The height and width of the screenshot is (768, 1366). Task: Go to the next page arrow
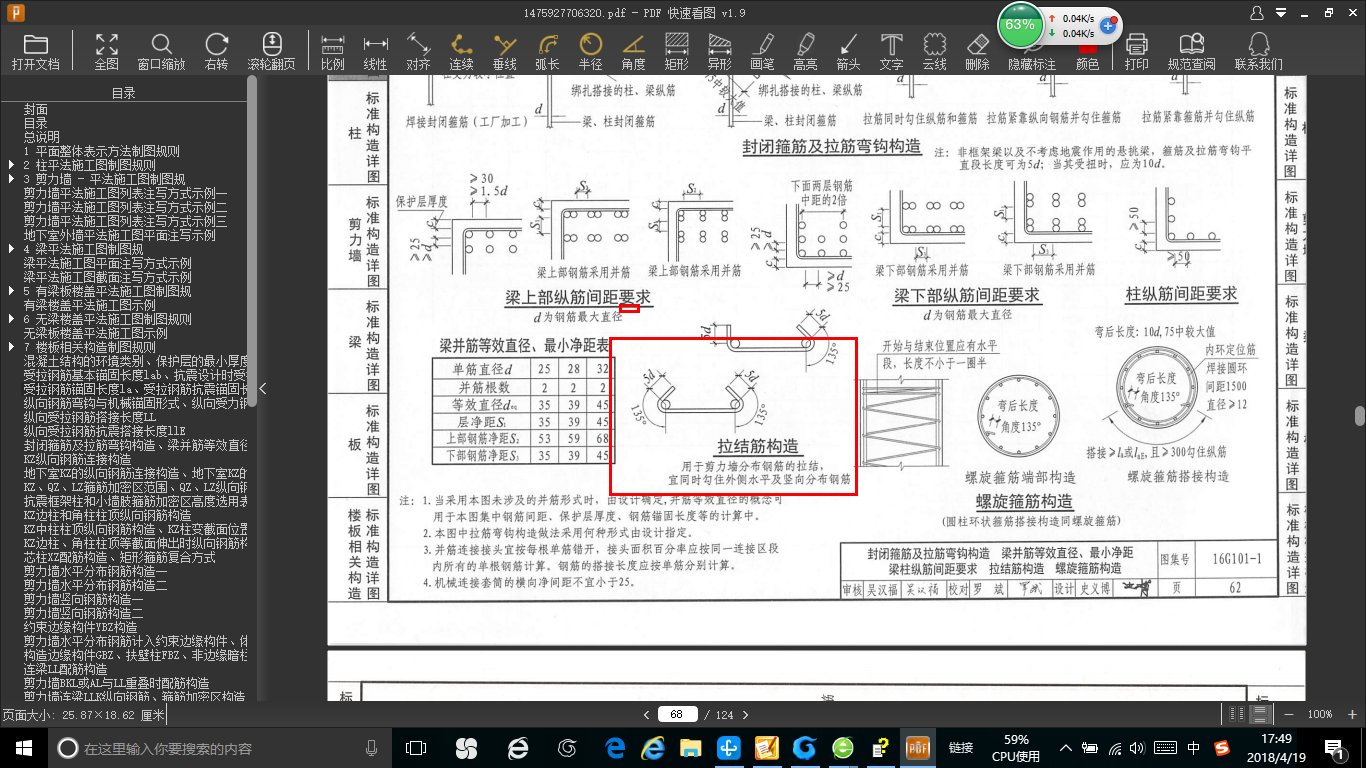(x=744, y=714)
